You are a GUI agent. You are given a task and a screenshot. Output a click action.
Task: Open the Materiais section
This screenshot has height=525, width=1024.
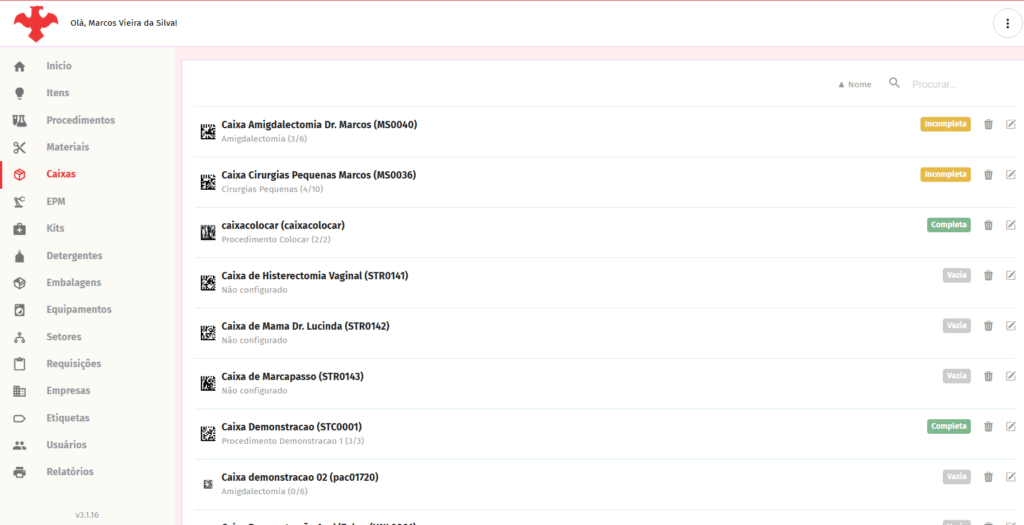click(67, 147)
